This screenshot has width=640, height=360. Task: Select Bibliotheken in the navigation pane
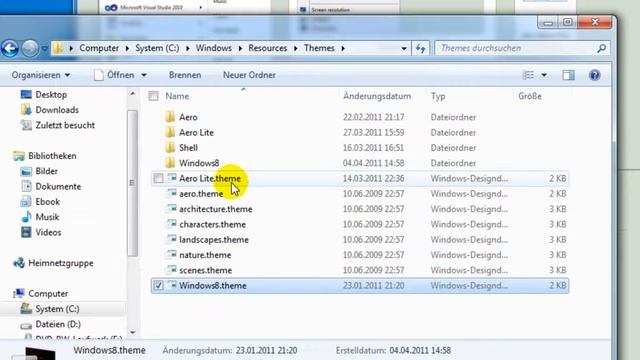tap(44, 156)
